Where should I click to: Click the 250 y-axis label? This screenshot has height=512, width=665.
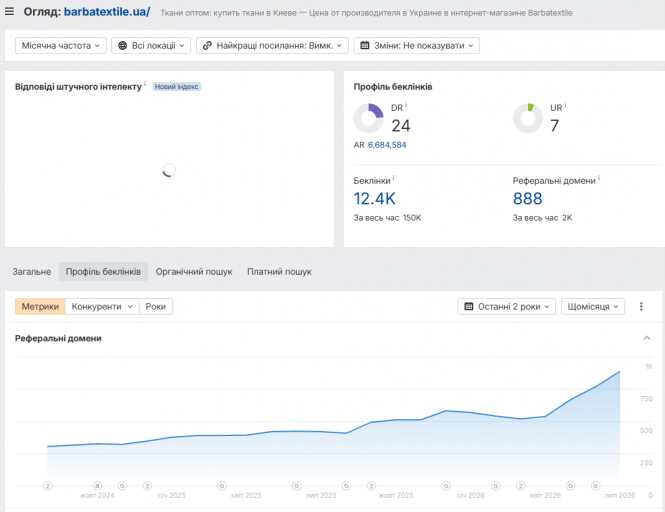tap(646, 463)
